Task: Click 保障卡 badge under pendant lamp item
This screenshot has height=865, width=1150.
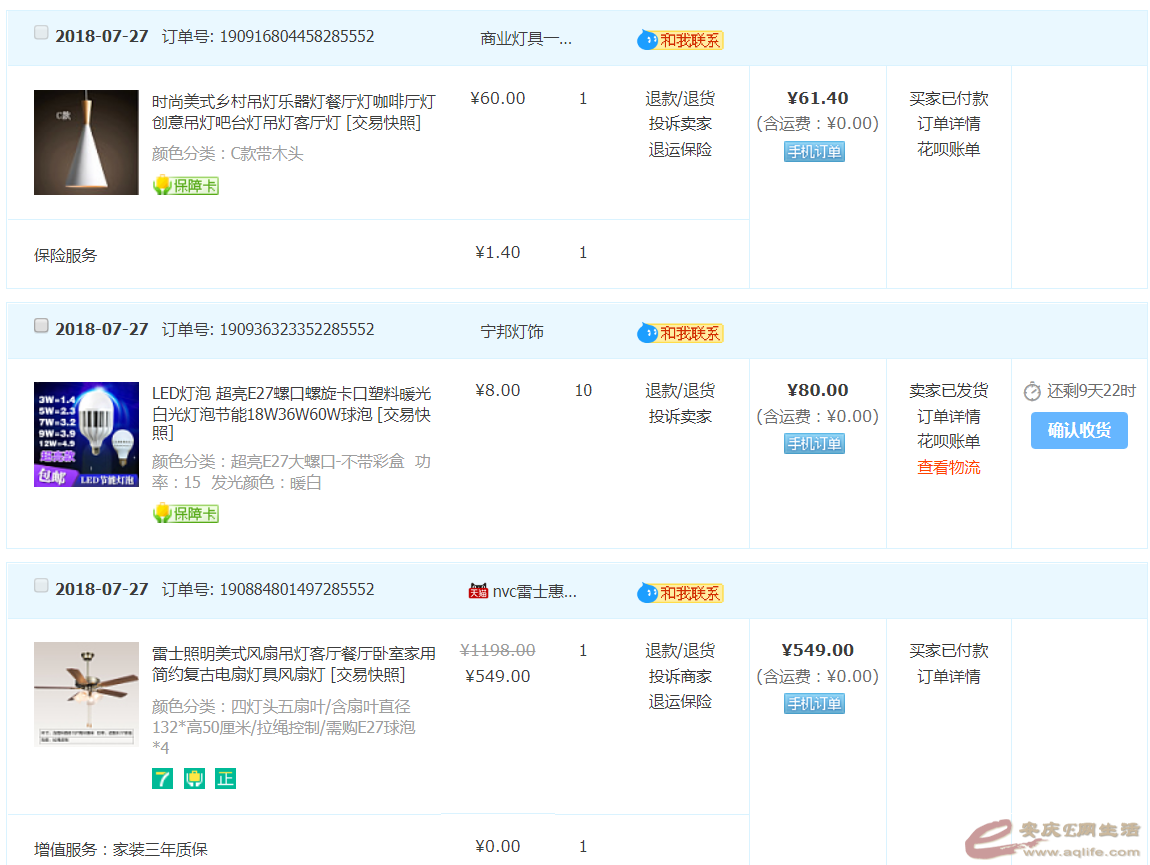Action: (x=185, y=185)
